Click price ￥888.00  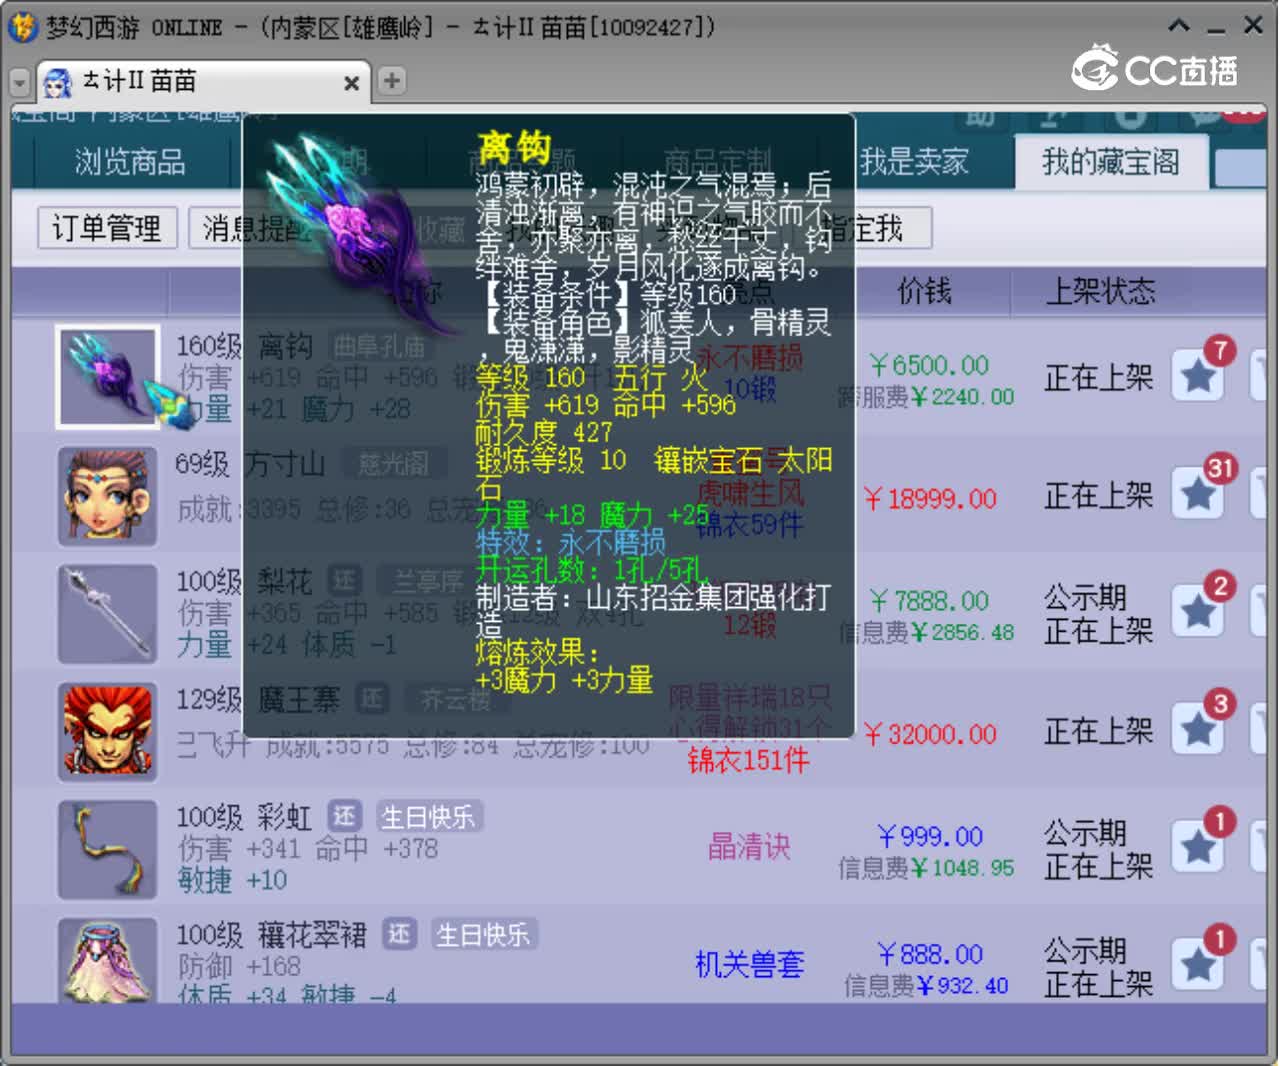930,954
